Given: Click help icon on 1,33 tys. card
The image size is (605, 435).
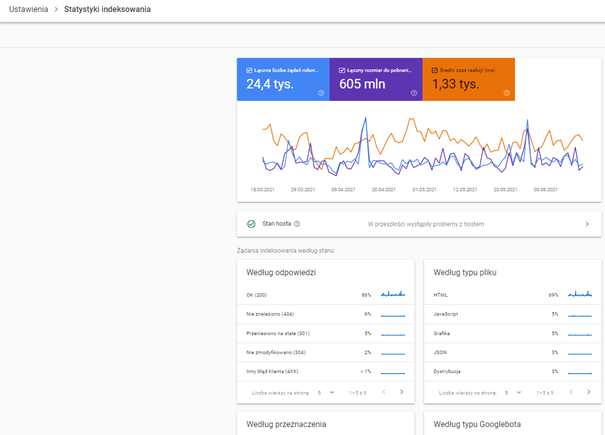Looking at the screenshot, I should 507,93.
